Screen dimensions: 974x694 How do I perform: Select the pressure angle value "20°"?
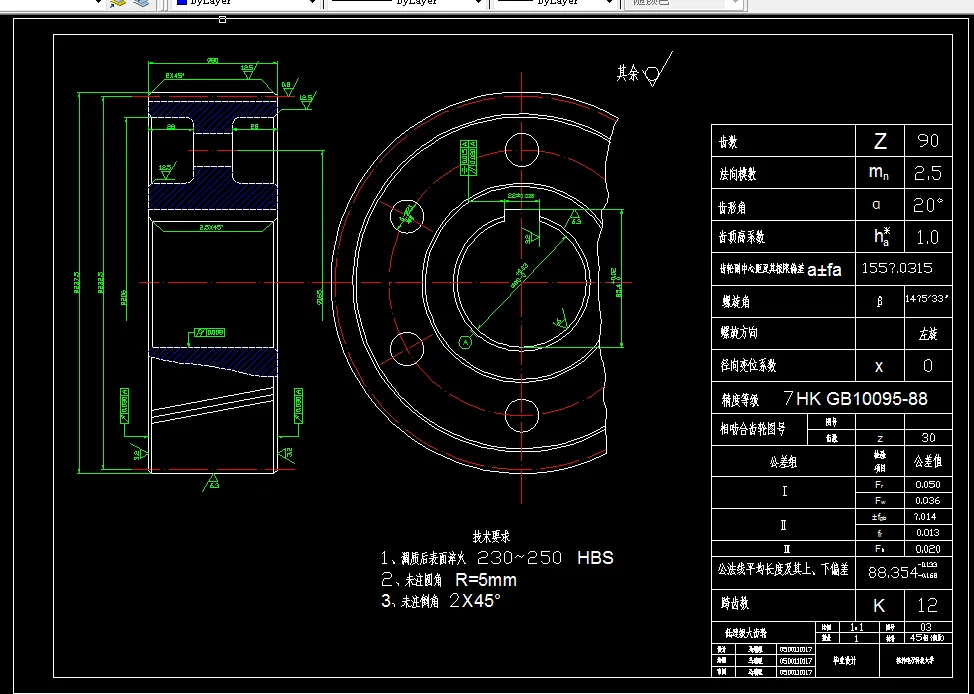pos(929,206)
